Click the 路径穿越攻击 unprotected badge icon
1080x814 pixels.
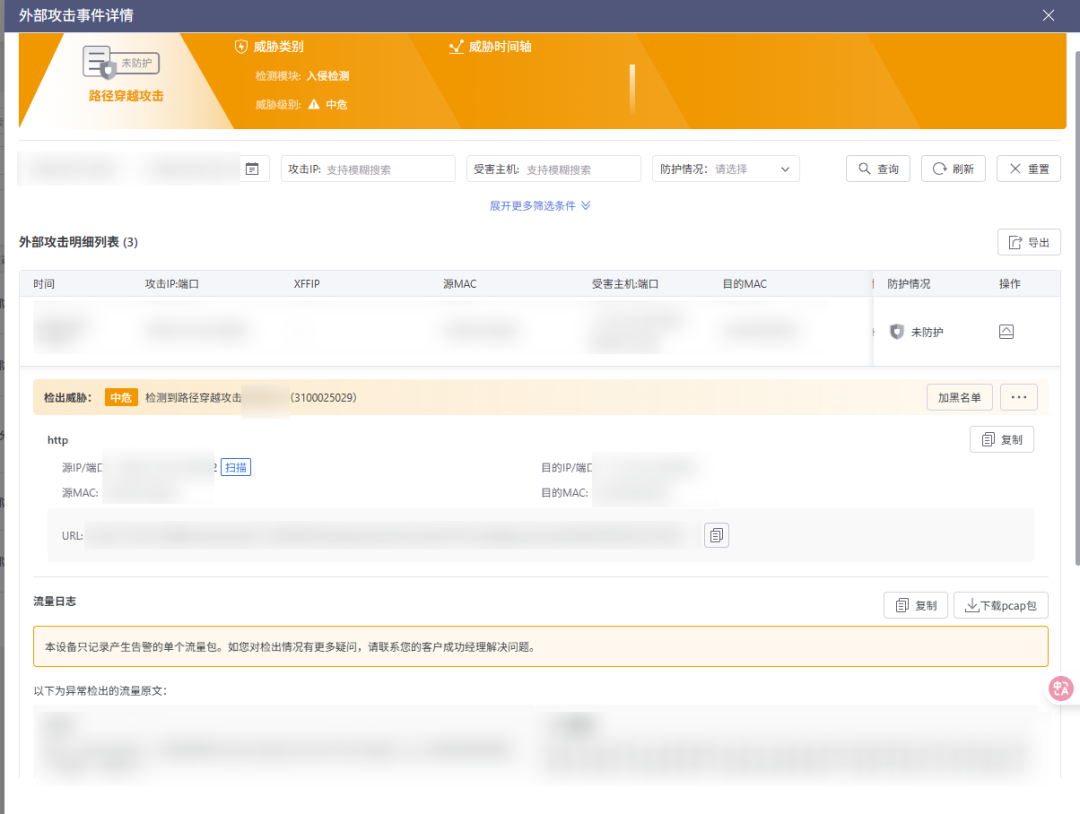(121, 63)
